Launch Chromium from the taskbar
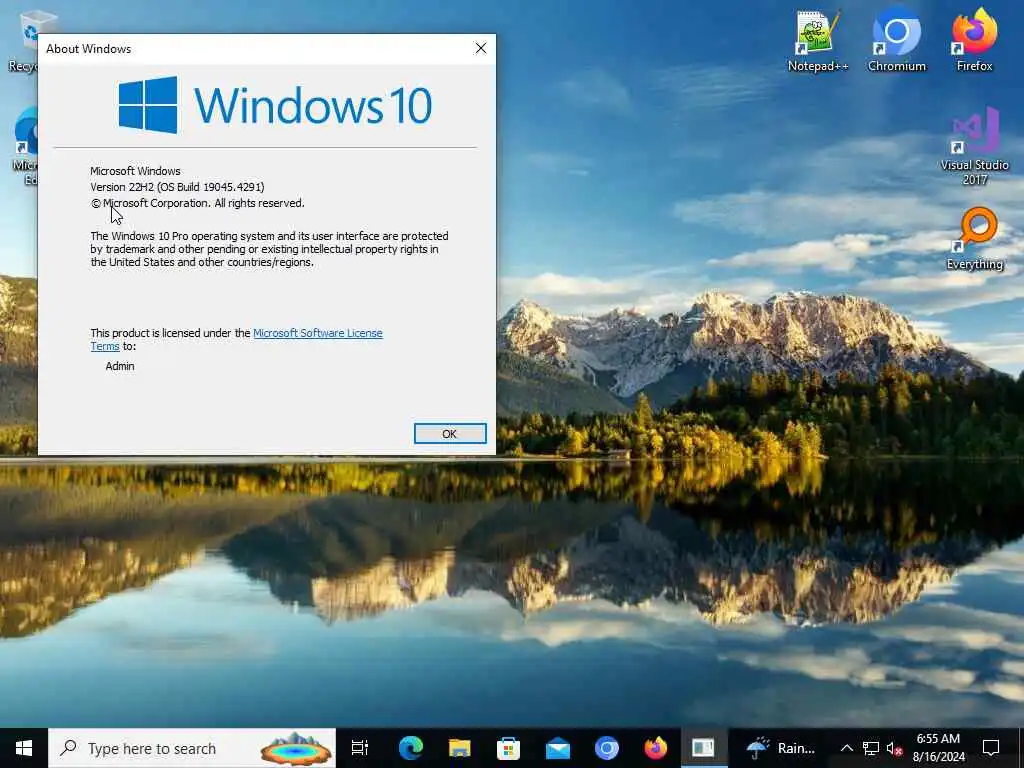 tap(607, 748)
